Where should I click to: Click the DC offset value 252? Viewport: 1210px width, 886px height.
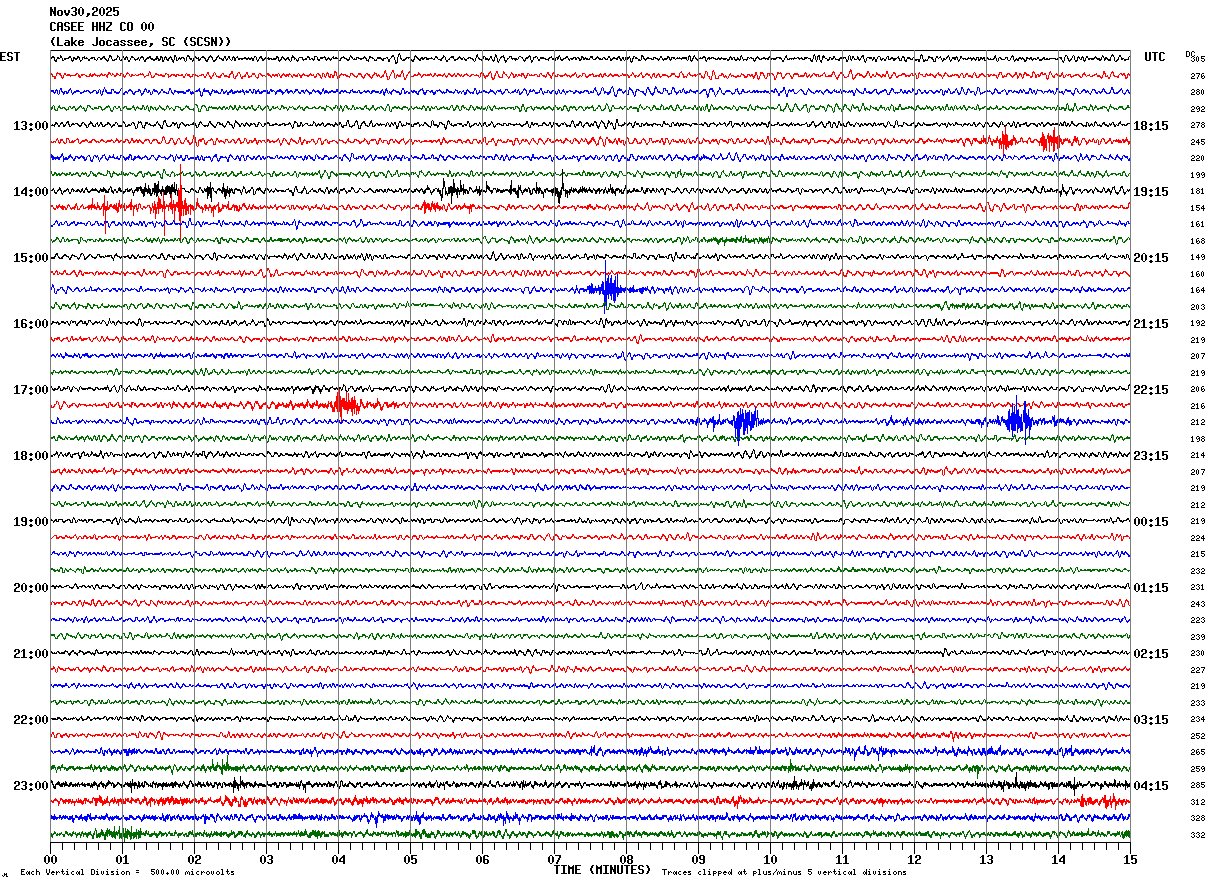click(x=1197, y=736)
